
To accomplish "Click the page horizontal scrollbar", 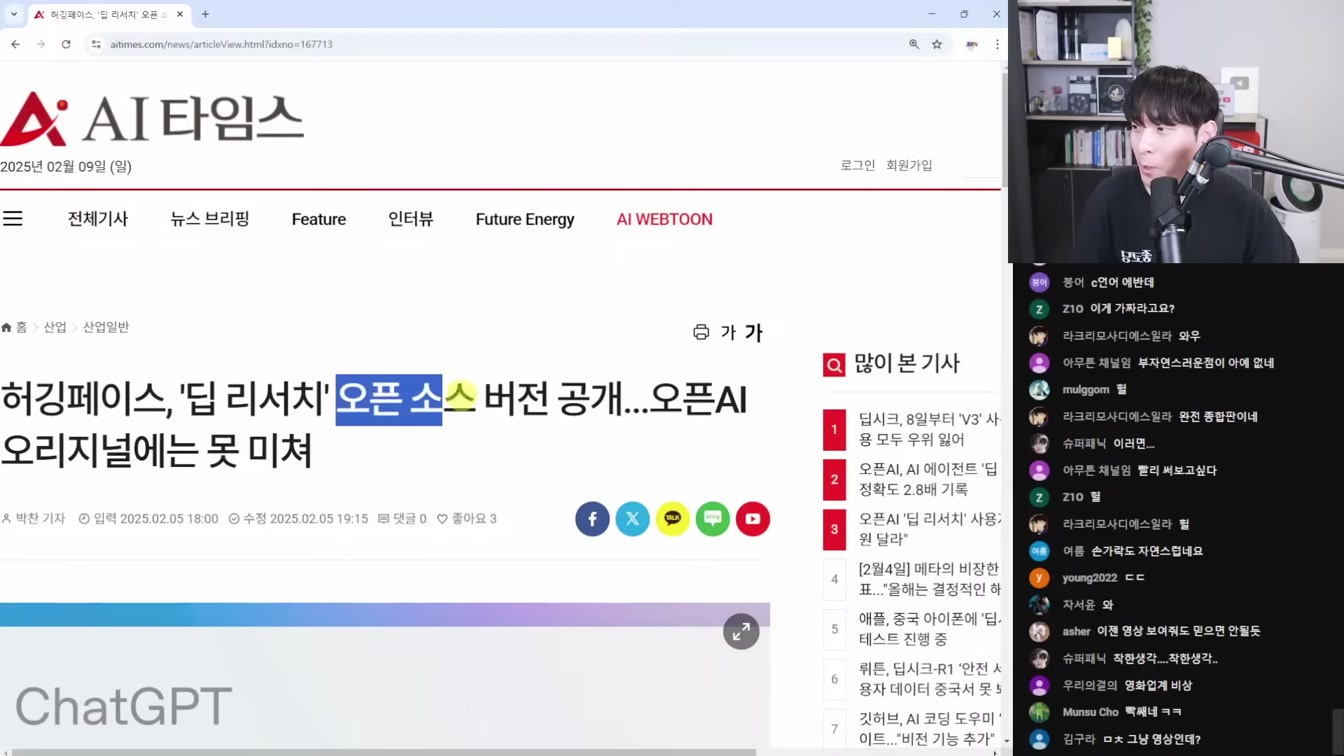I will (384, 752).
